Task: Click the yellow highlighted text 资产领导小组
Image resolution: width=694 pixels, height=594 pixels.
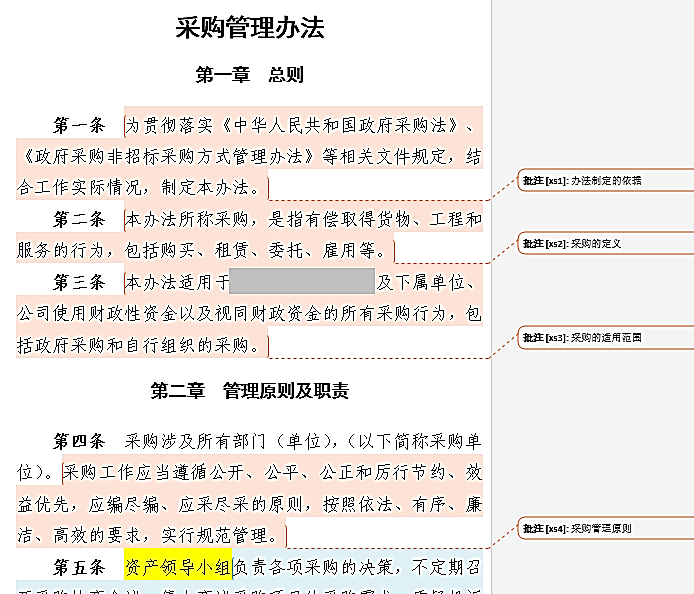Action: click(x=178, y=567)
